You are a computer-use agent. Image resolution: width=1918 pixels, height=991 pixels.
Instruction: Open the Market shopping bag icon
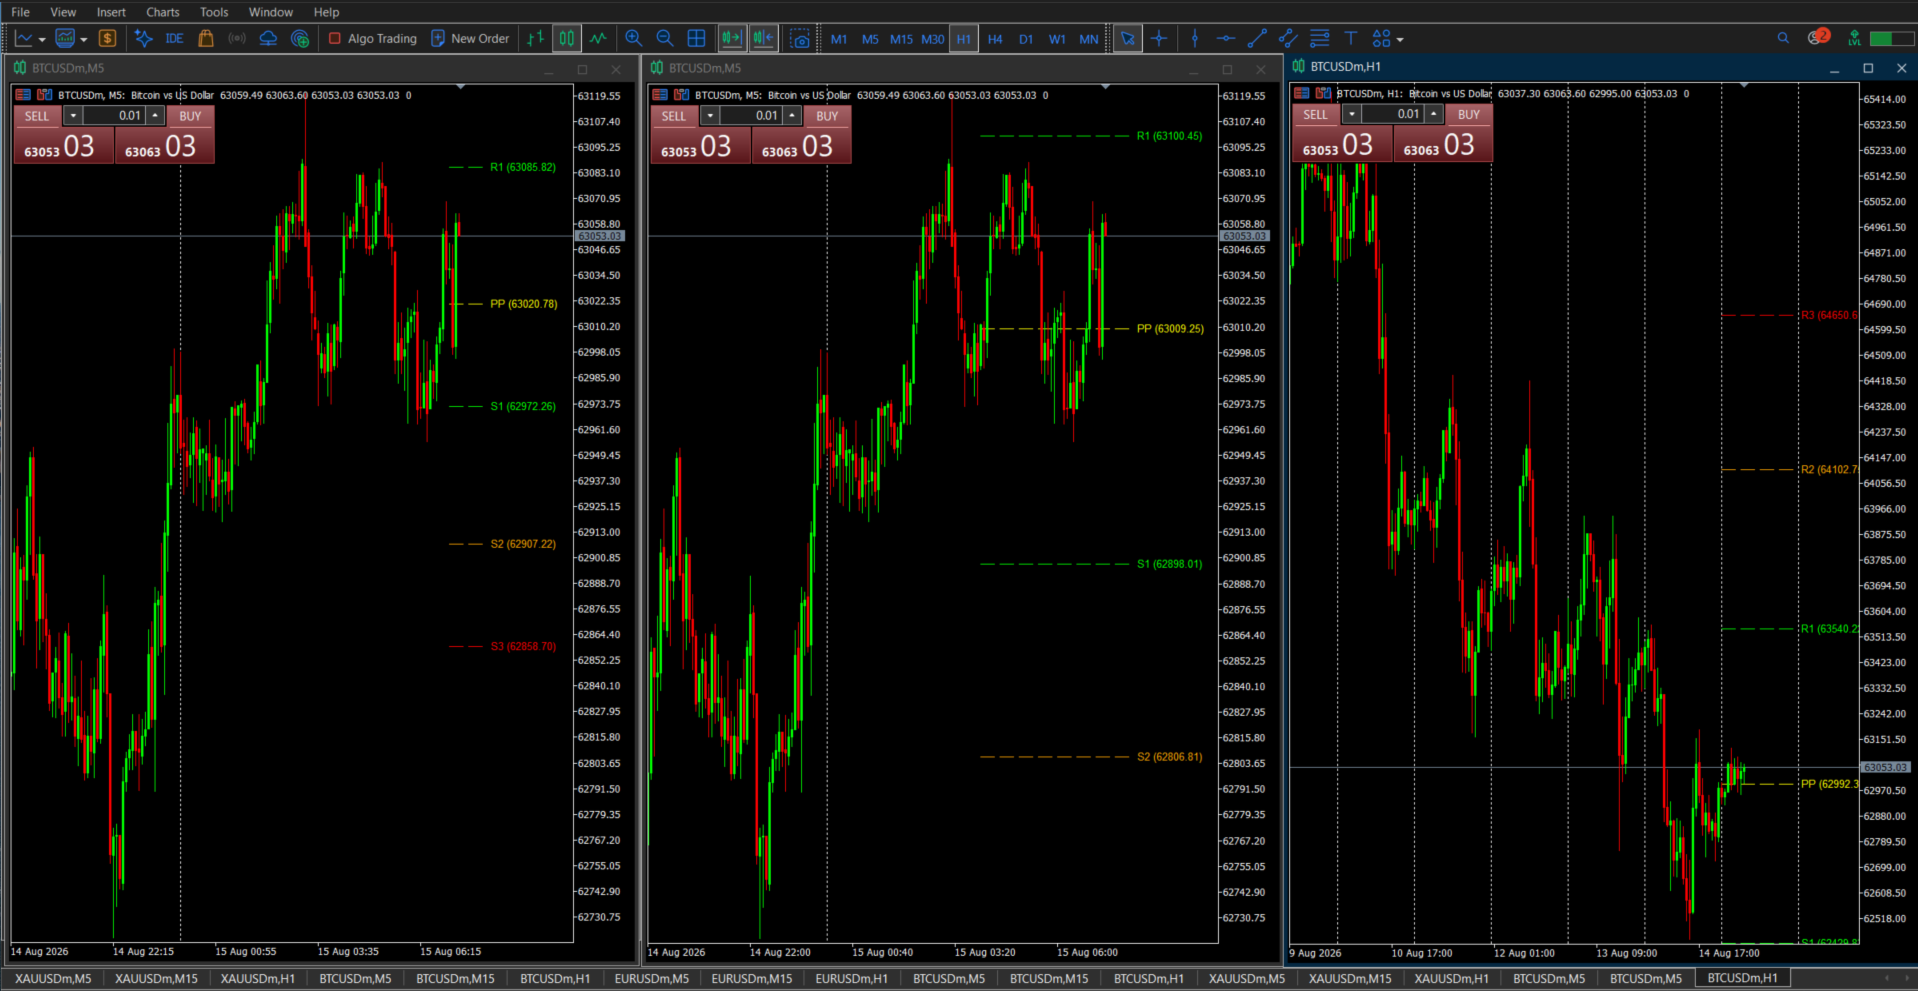pos(206,38)
